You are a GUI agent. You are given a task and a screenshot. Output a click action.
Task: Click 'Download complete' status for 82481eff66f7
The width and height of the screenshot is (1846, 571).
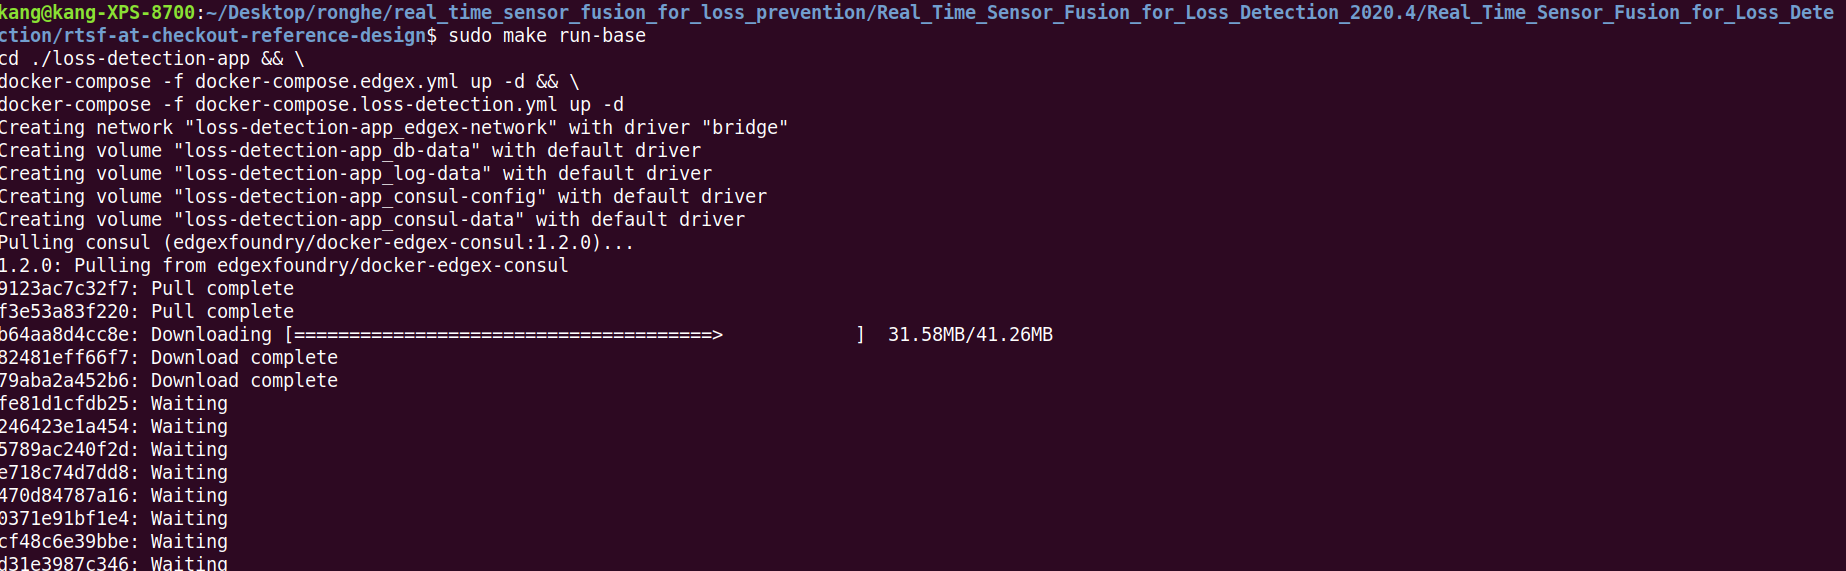(244, 358)
